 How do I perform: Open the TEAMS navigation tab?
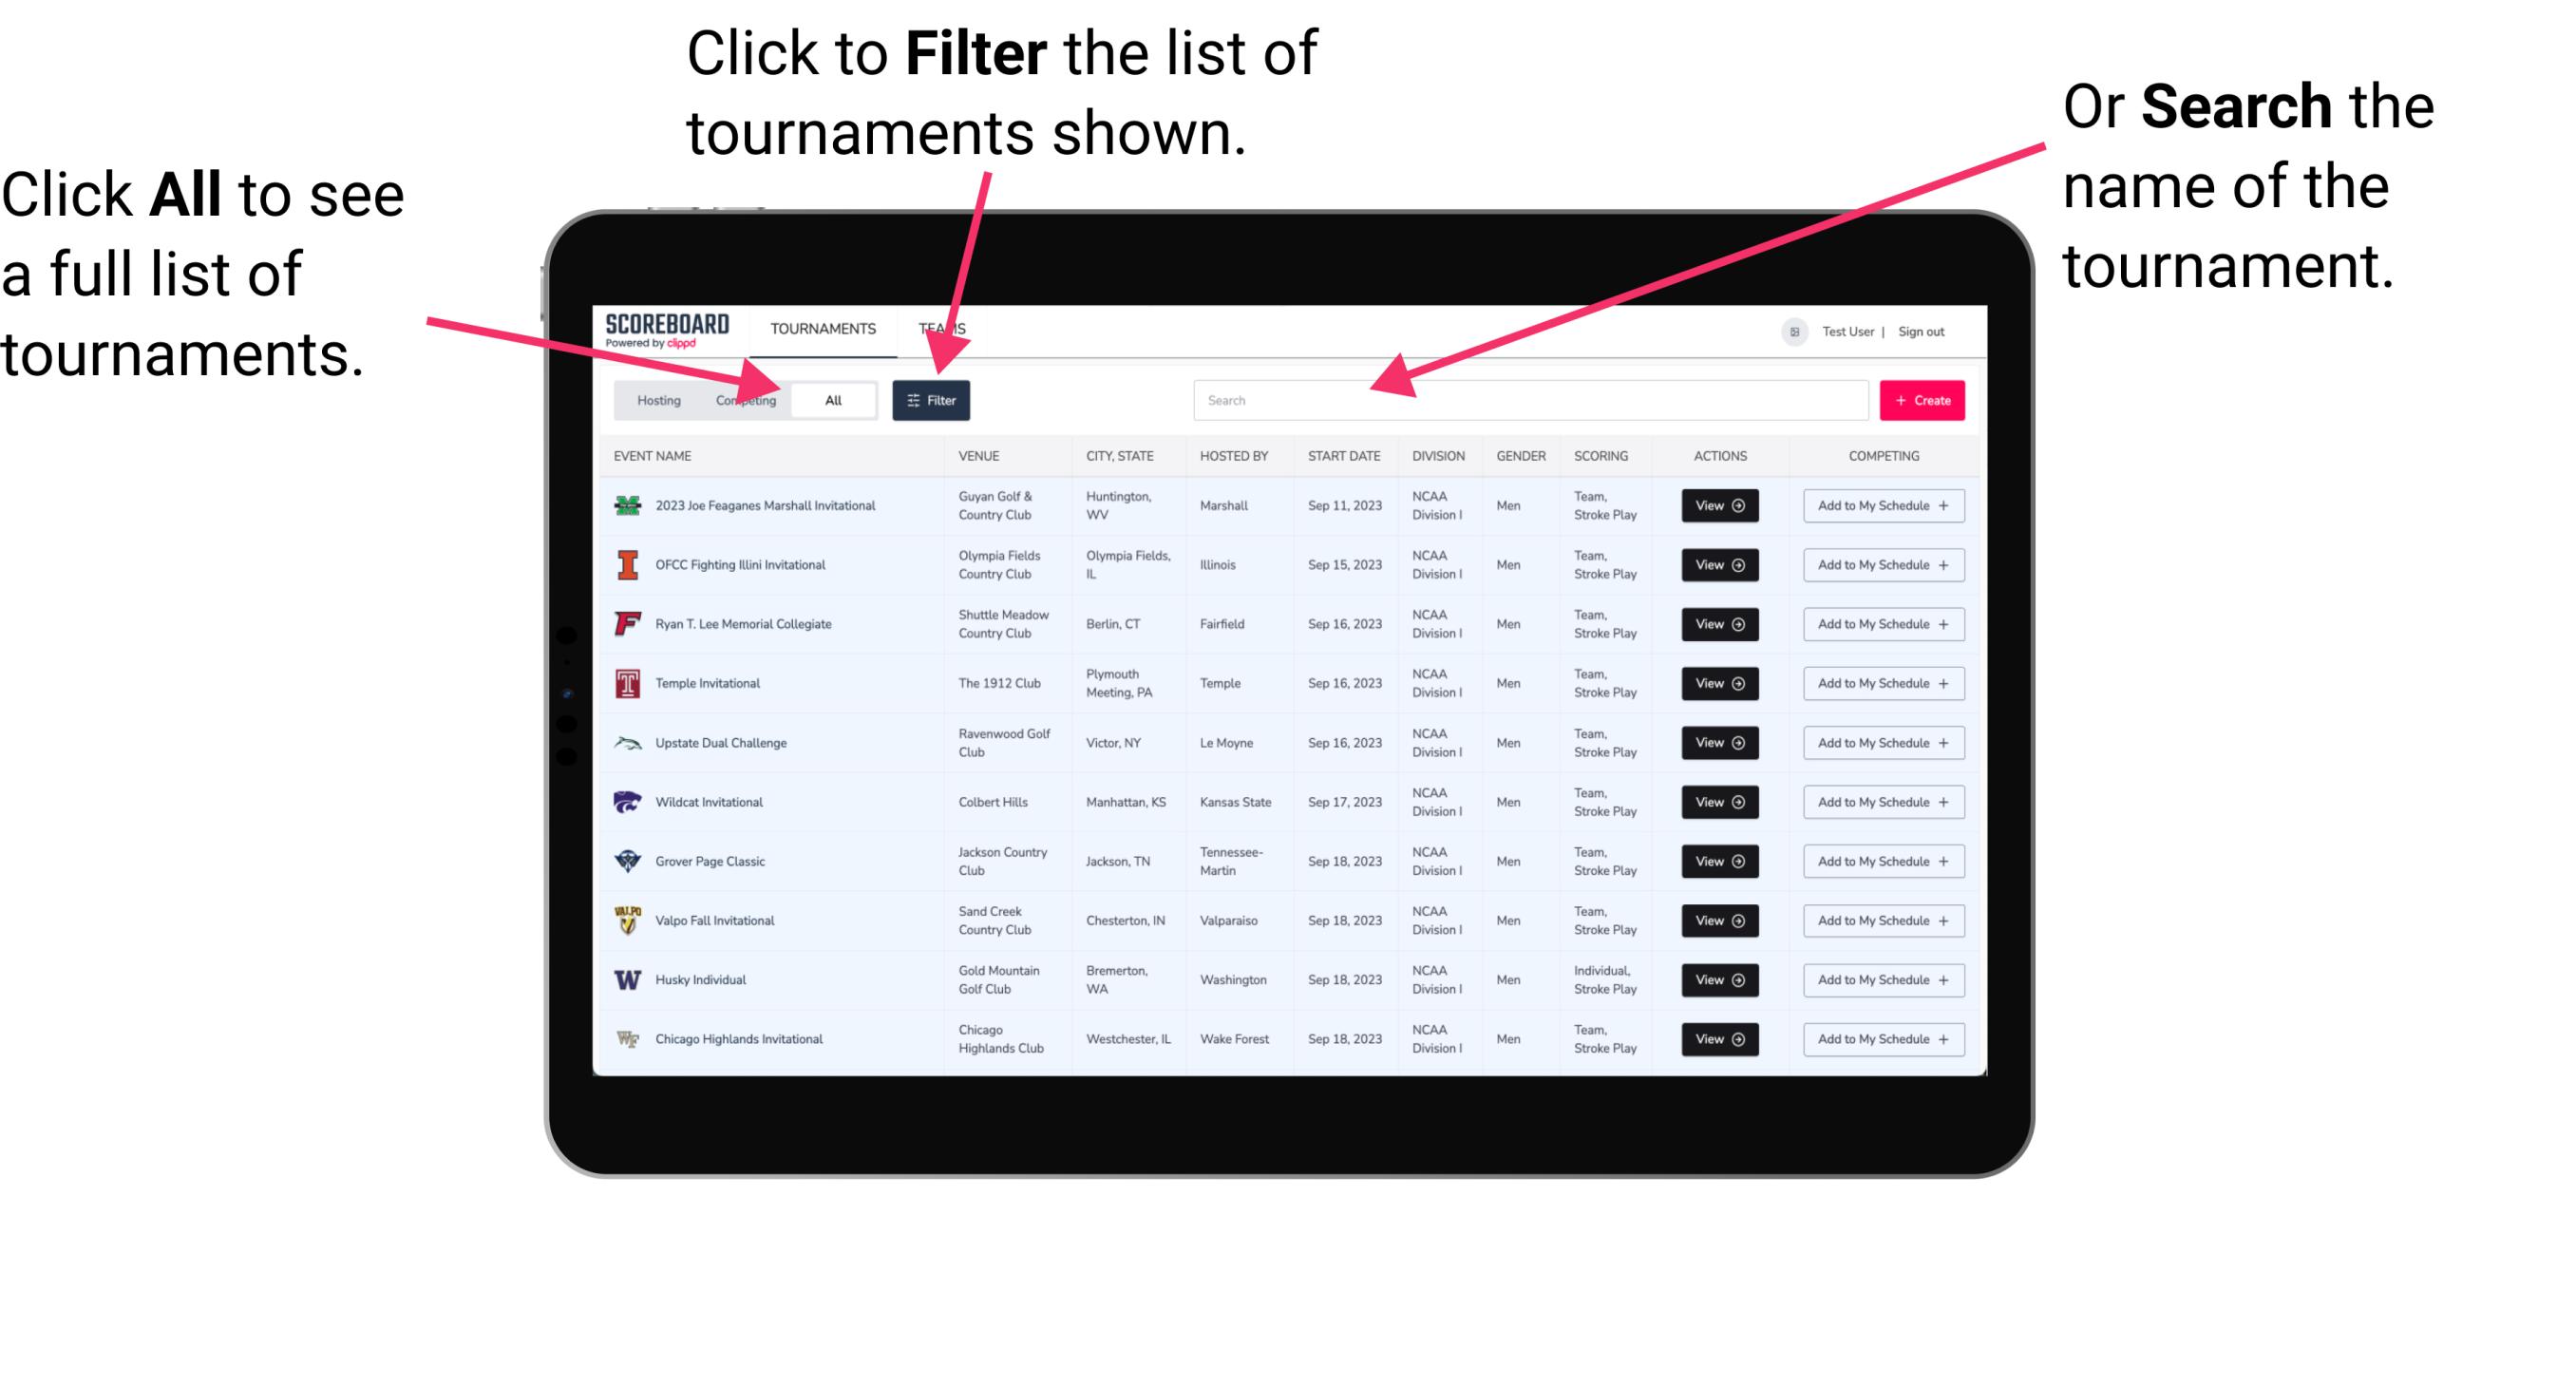coord(945,328)
